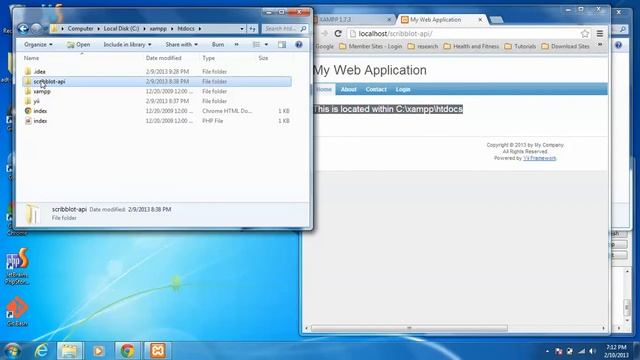
Task: Show hidden system tray icons
Action: (547, 351)
